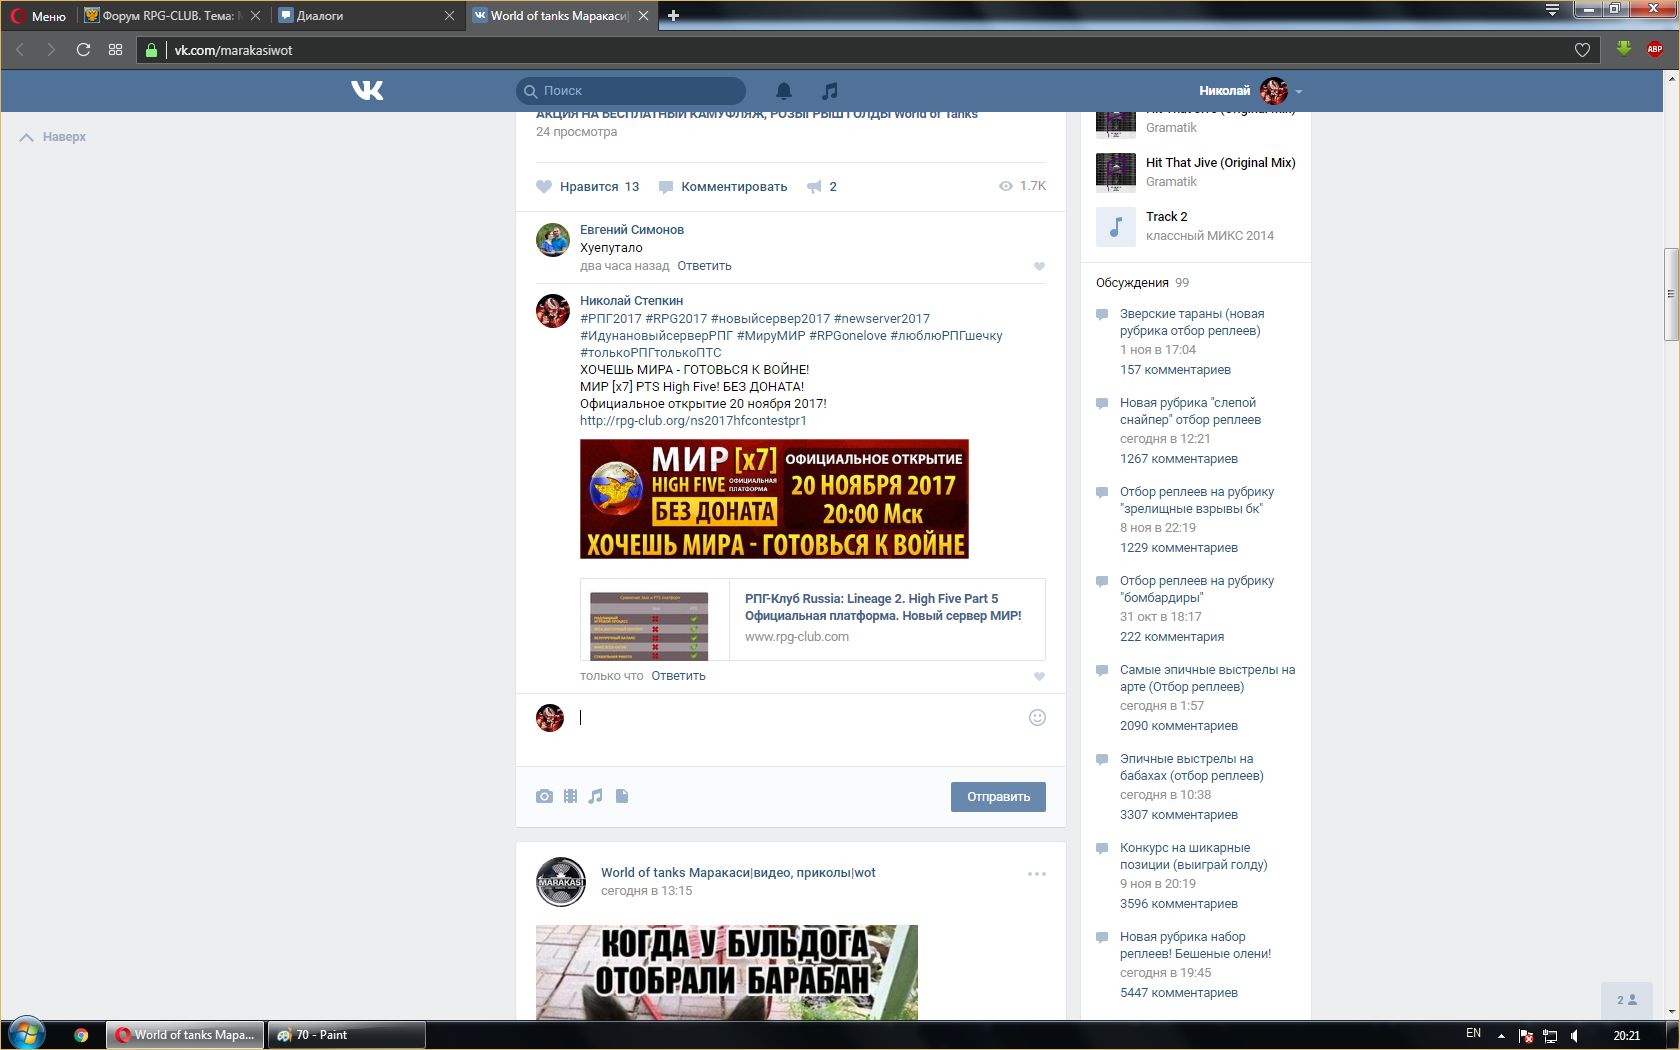The height and width of the screenshot is (1050, 1680).
Task: Open emoji smiley picker
Action: pyautogui.click(x=1037, y=717)
